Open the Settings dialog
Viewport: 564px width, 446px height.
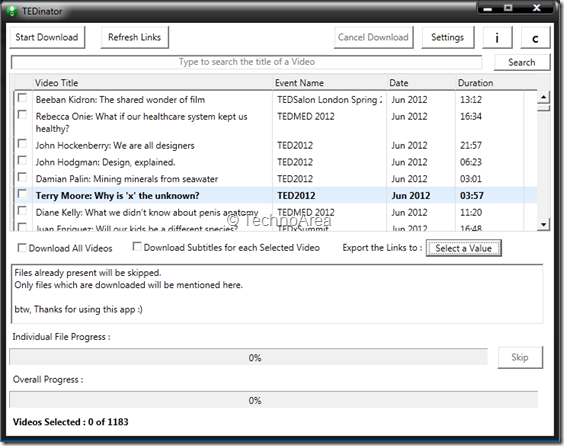[x=447, y=37]
